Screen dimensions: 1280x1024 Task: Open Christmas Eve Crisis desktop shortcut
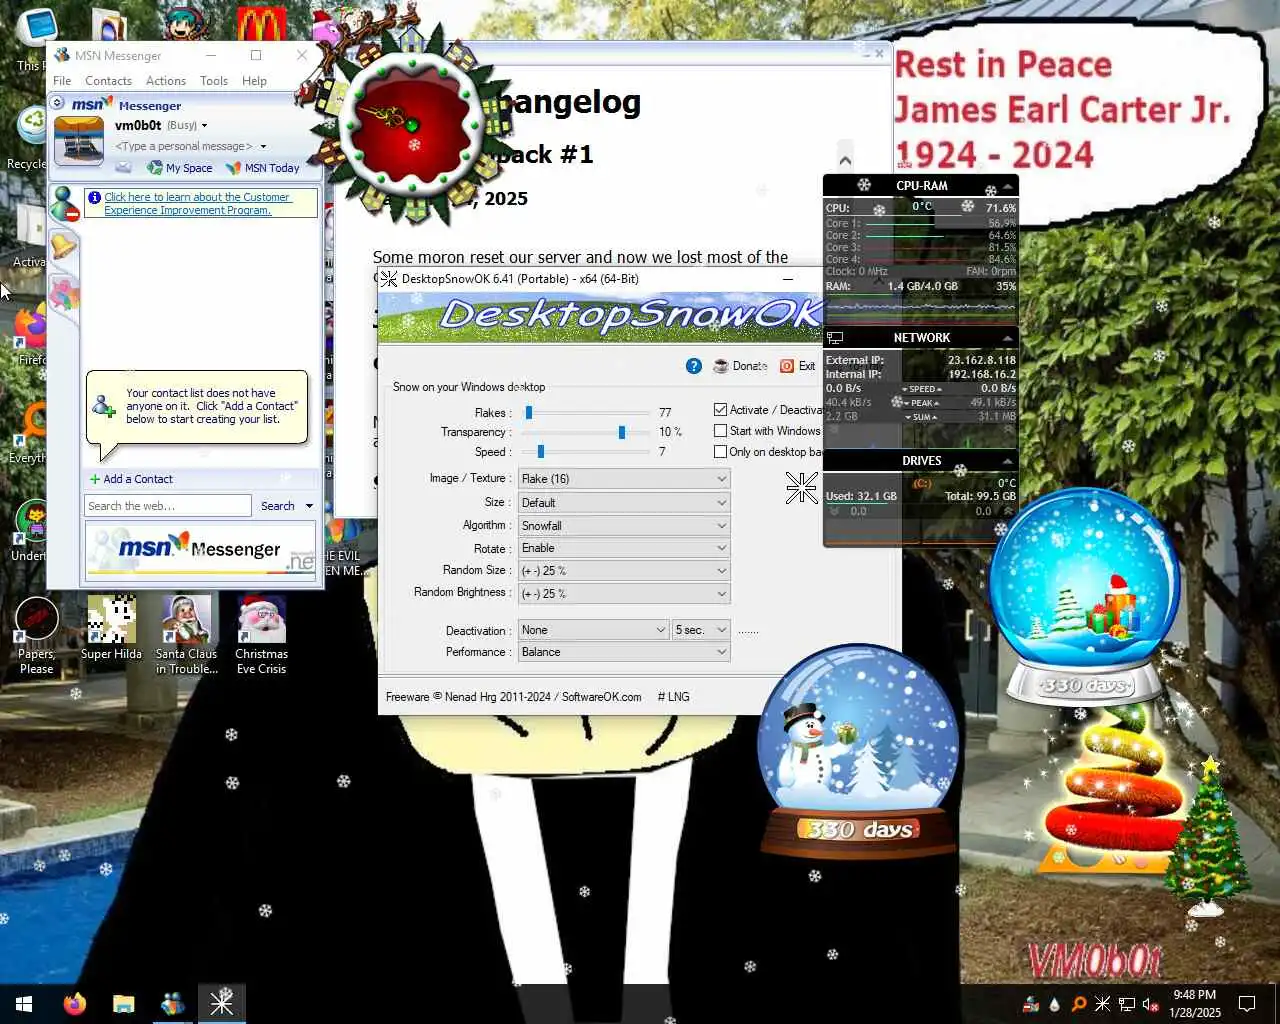(261, 636)
